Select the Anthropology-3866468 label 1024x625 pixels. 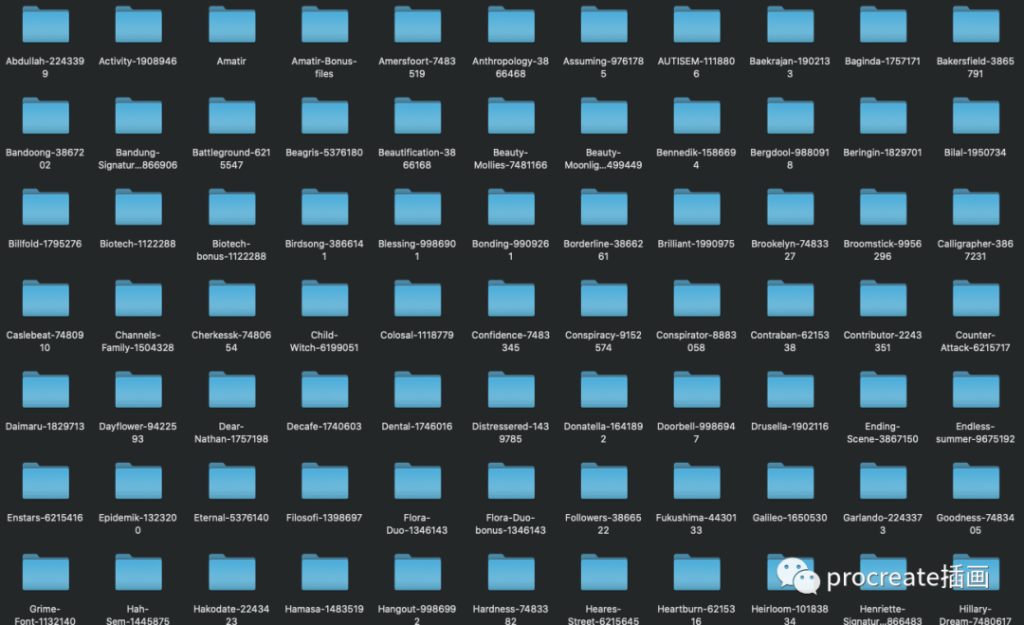(x=510, y=67)
